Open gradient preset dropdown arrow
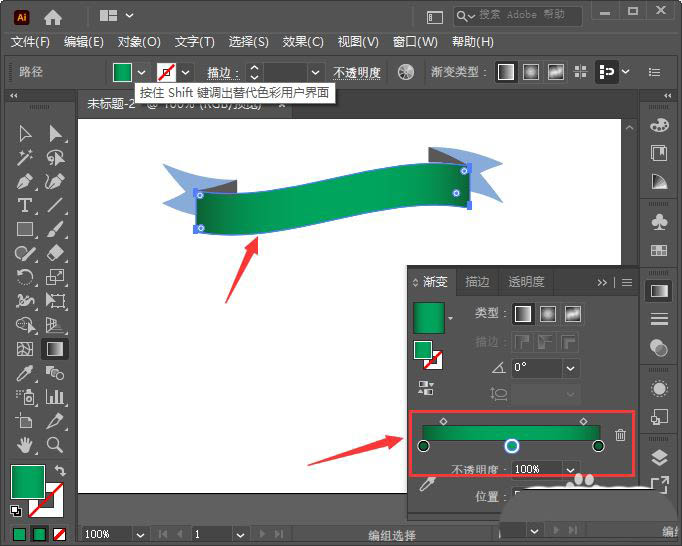Viewport: 682px width, 546px height. coord(450,318)
